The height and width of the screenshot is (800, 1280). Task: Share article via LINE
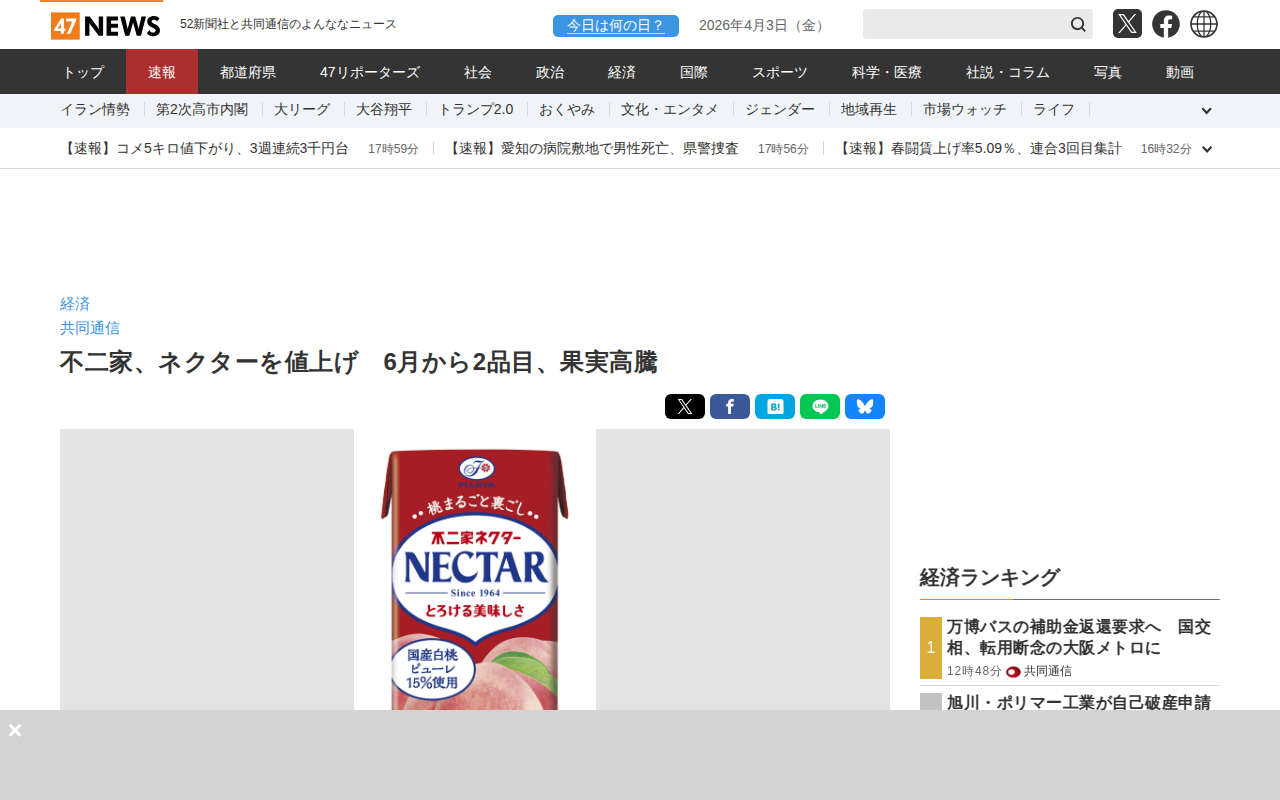click(820, 407)
